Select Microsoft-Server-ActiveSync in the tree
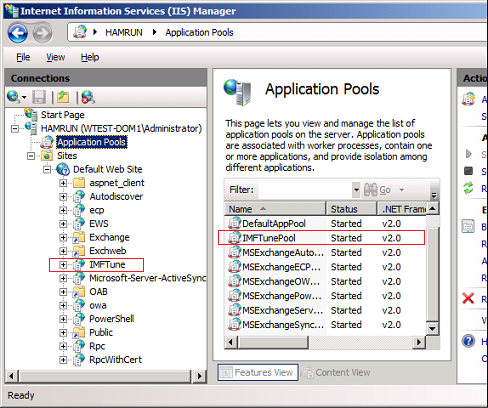Viewport: 488px width, 408px height. click(x=147, y=278)
